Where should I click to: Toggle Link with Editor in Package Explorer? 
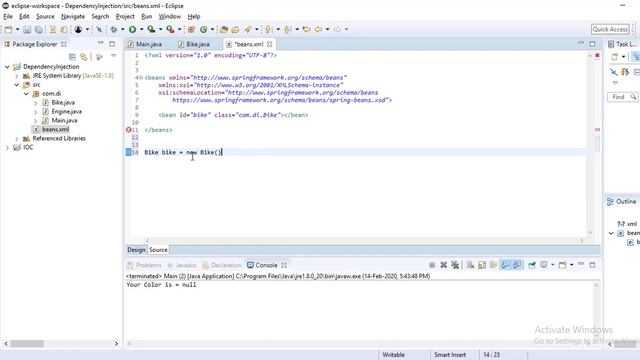[x=84, y=57]
